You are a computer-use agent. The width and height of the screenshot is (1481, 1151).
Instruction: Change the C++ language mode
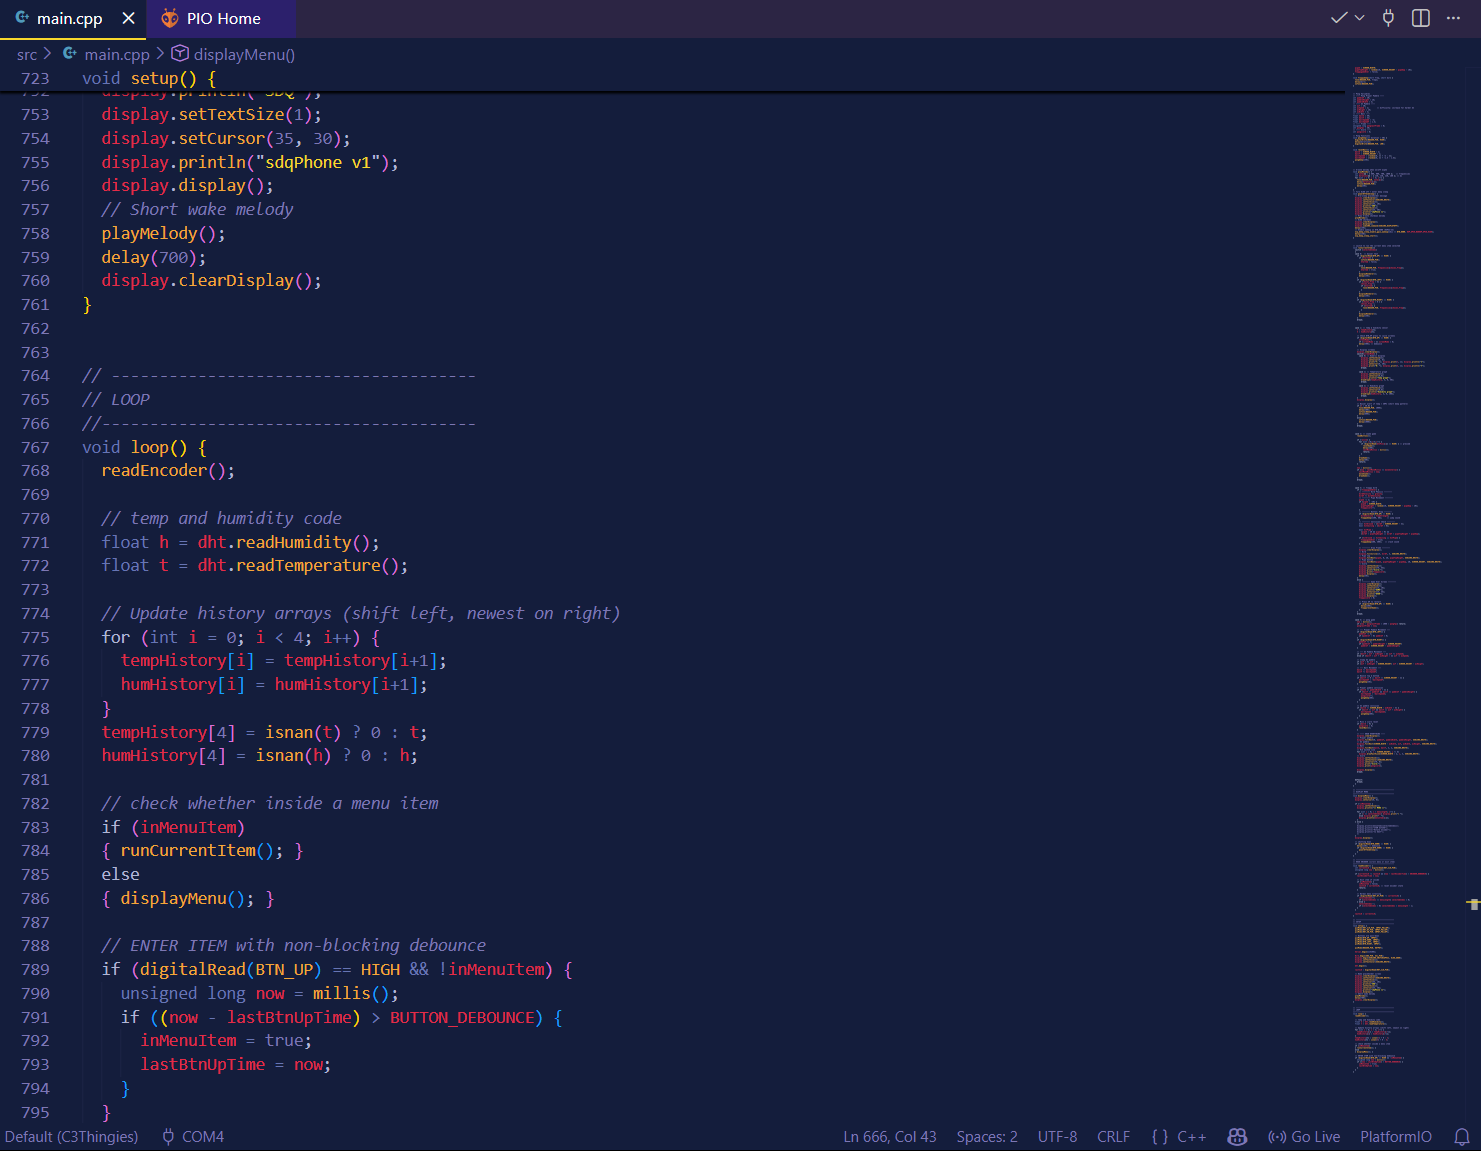[x=1191, y=1137]
